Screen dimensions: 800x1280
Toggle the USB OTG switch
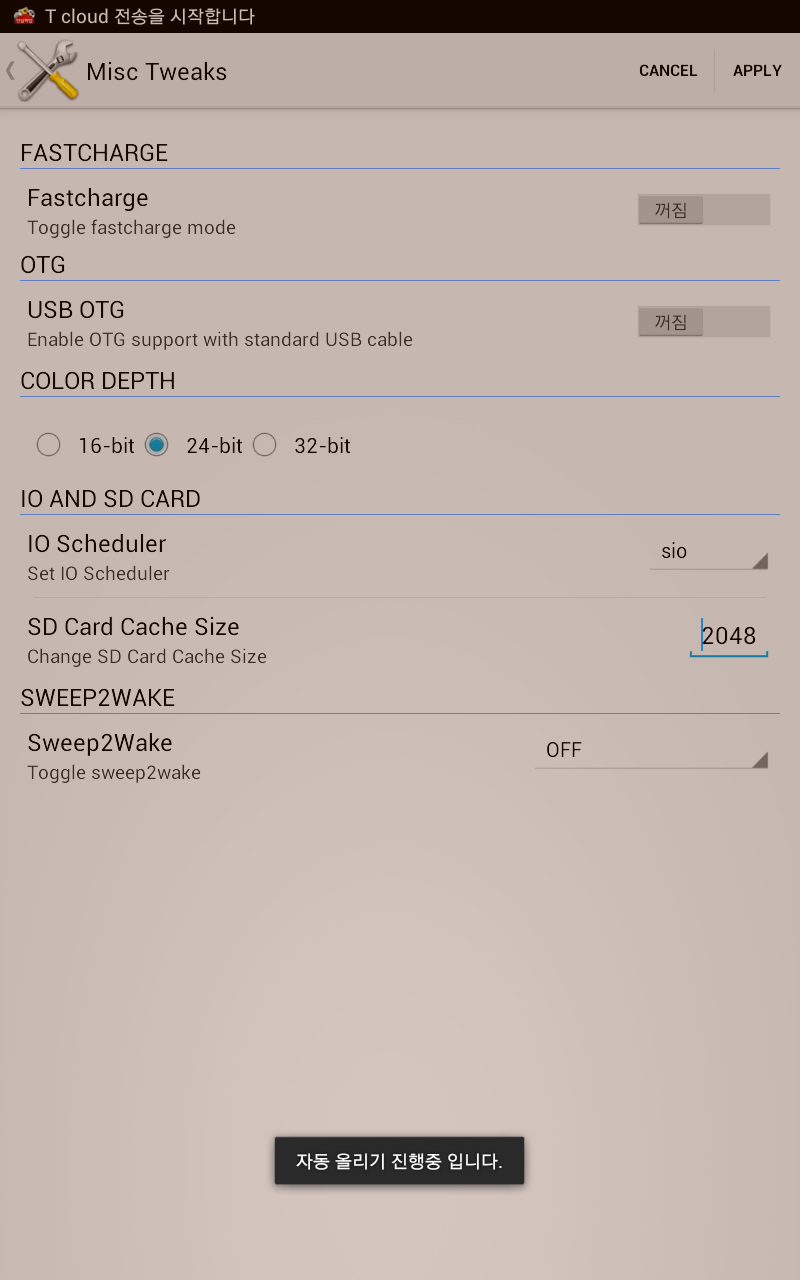click(x=703, y=322)
